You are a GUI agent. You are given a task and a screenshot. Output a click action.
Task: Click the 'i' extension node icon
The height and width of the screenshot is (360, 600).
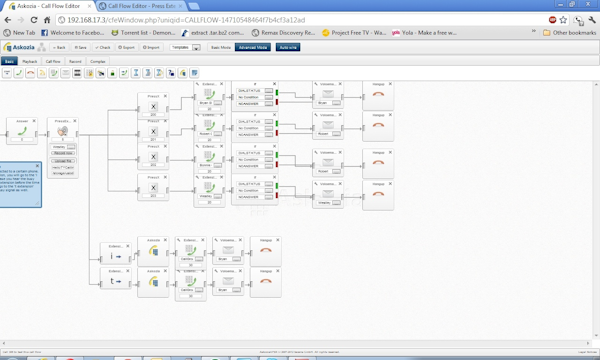pos(115,256)
